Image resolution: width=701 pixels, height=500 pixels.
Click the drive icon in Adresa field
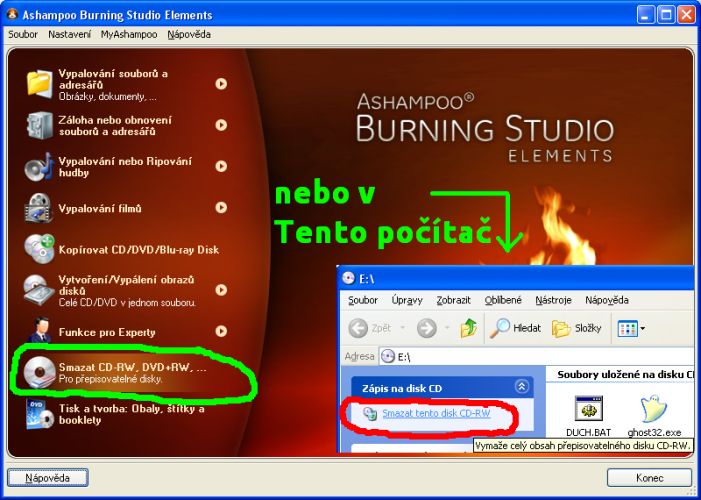(388, 356)
